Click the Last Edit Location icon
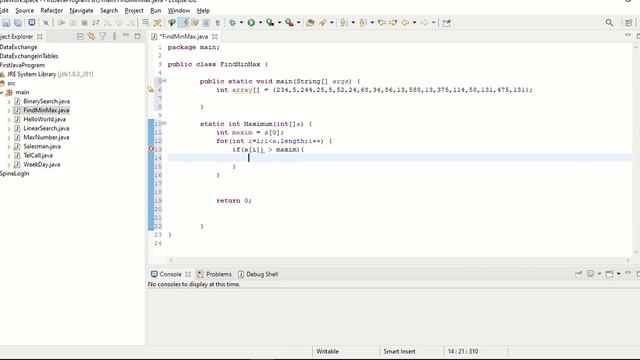 382,23
